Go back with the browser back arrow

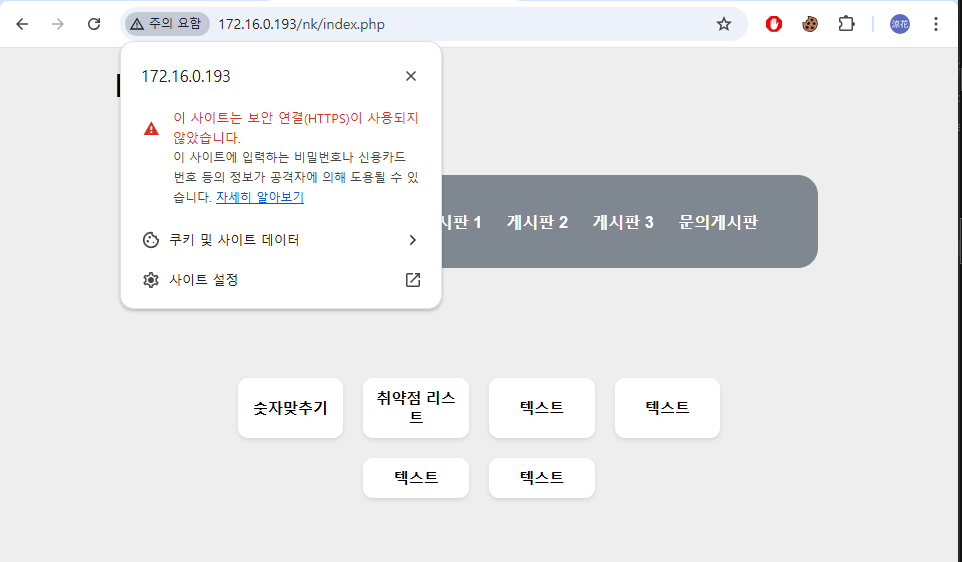[22, 24]
